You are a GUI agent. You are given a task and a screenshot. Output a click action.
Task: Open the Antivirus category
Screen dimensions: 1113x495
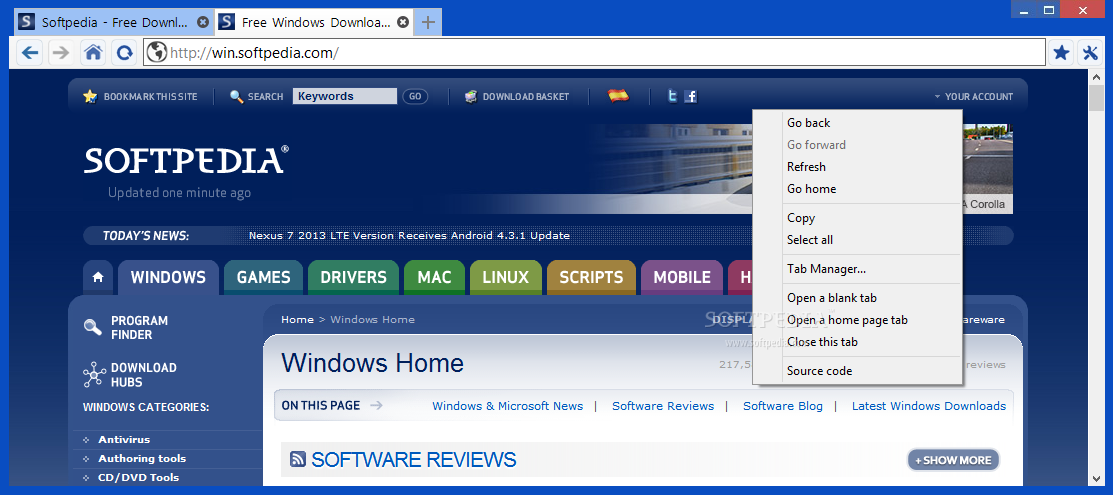124,440
